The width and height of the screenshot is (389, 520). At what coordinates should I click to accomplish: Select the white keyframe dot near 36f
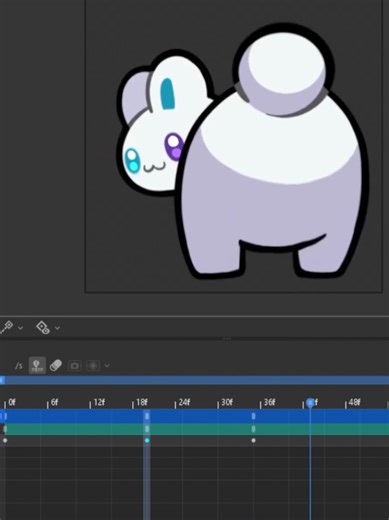coord(253,440)
